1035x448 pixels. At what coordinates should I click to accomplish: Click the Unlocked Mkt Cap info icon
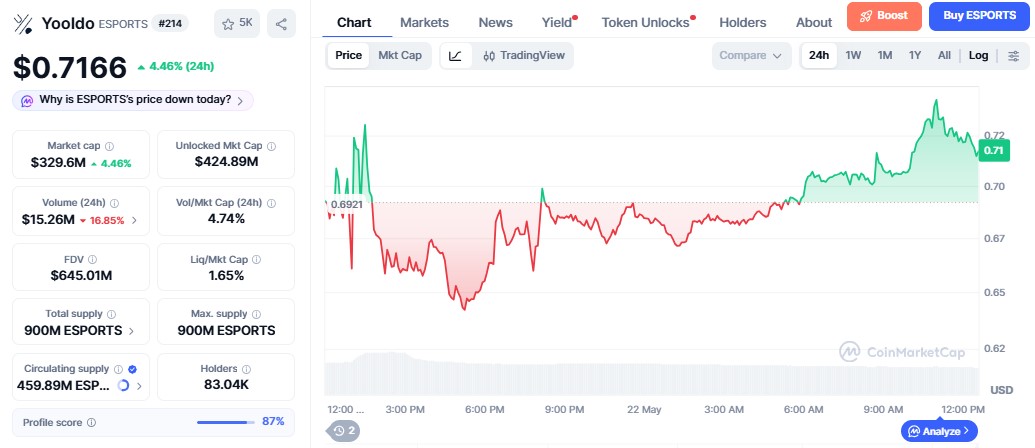tap(271, 146)
